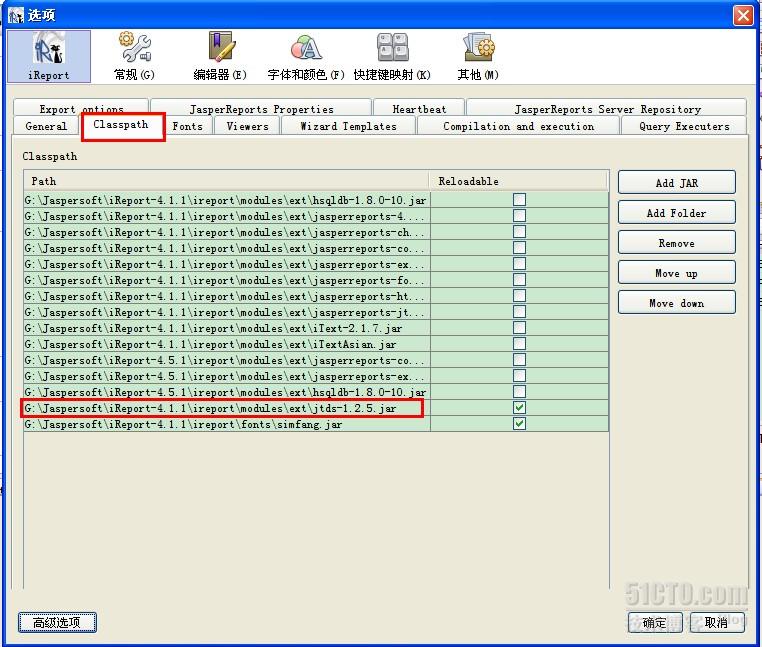Open the Compilation and execution tab
The image size is (762, 647).
(519, 126)
